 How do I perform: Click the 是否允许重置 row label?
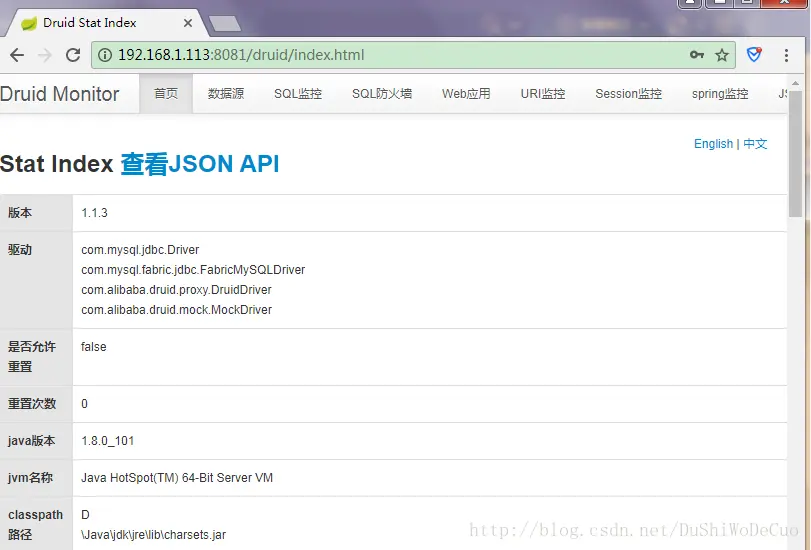(x=32, y=356)
